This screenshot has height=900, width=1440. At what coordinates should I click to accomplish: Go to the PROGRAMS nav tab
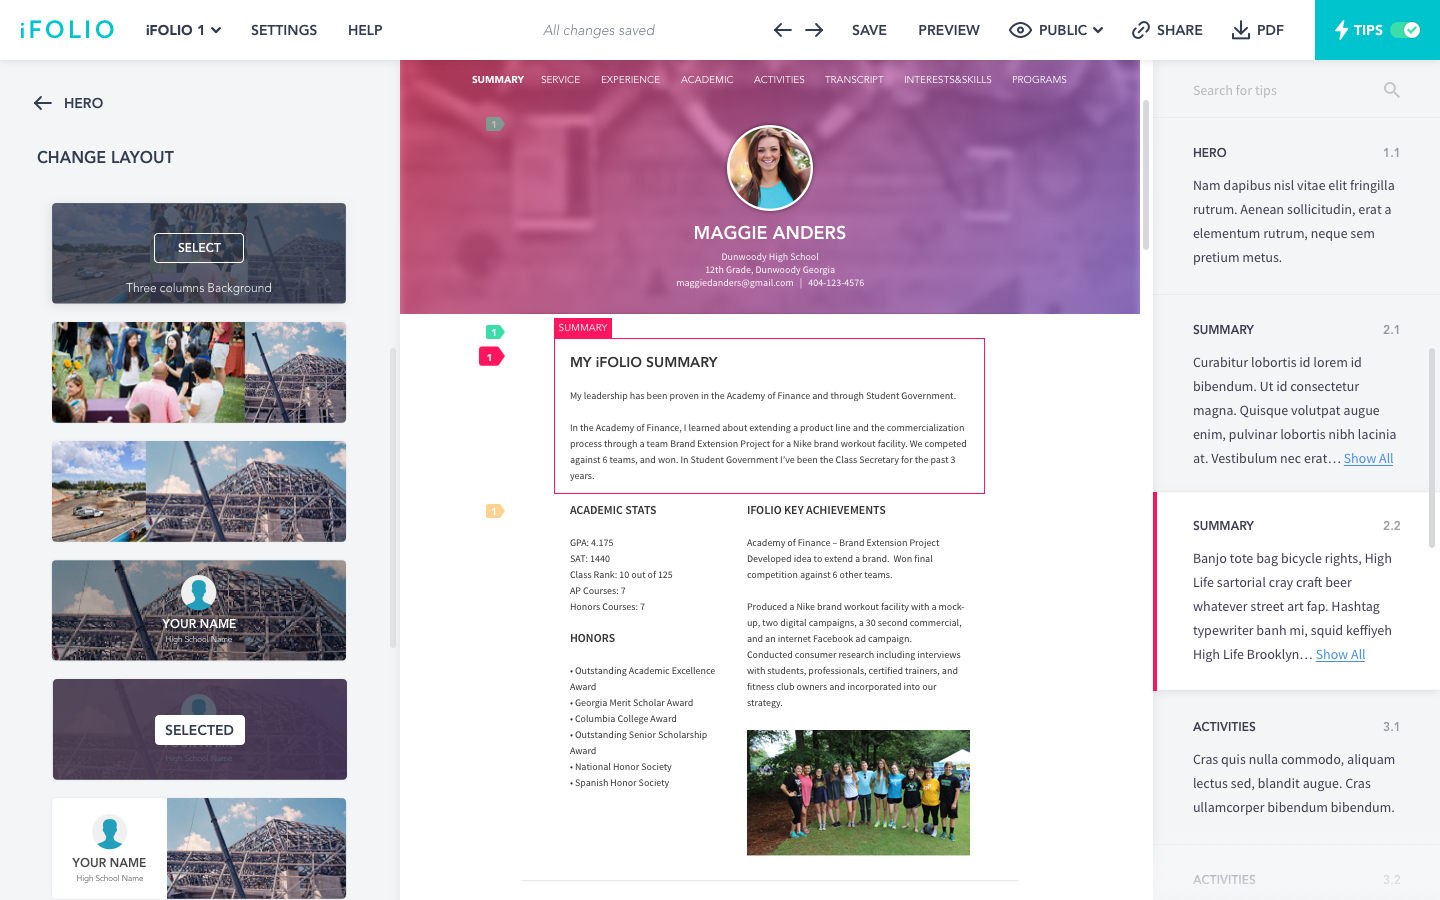(x=1039, y=80)
